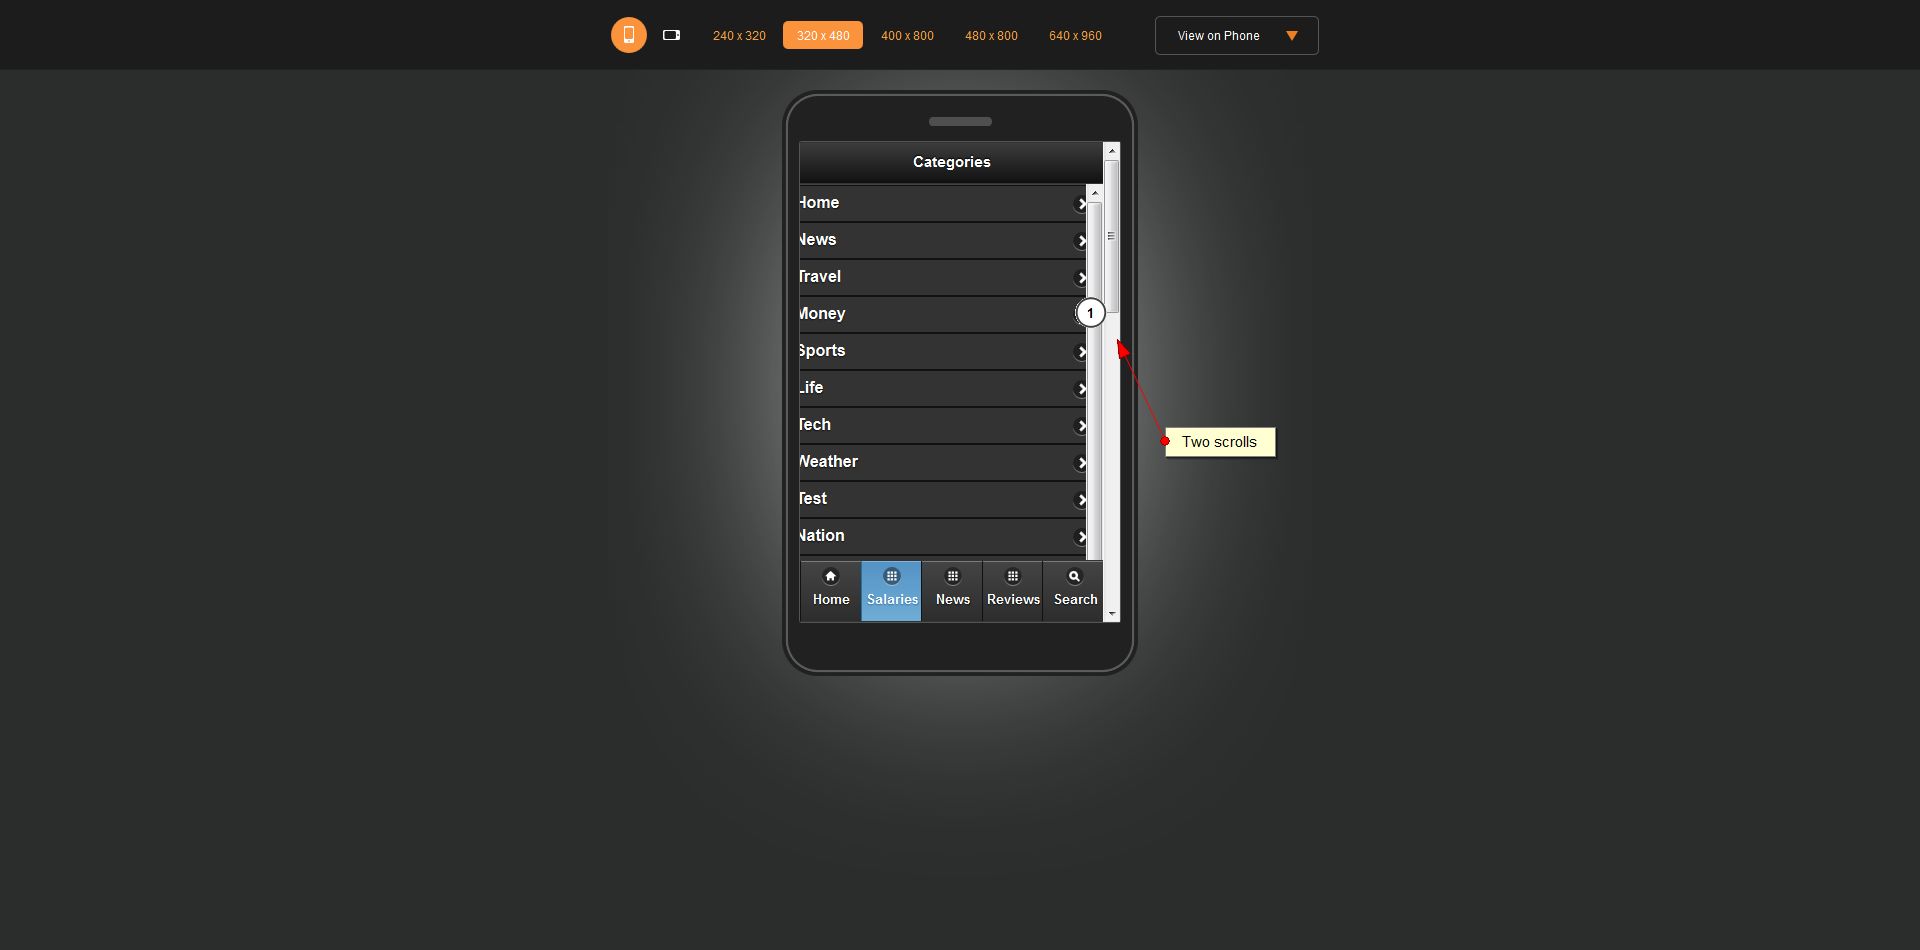The image size is (1920, 950).
Task: Choose the 480 x 800 screen size
Action: tap(991, 35)
